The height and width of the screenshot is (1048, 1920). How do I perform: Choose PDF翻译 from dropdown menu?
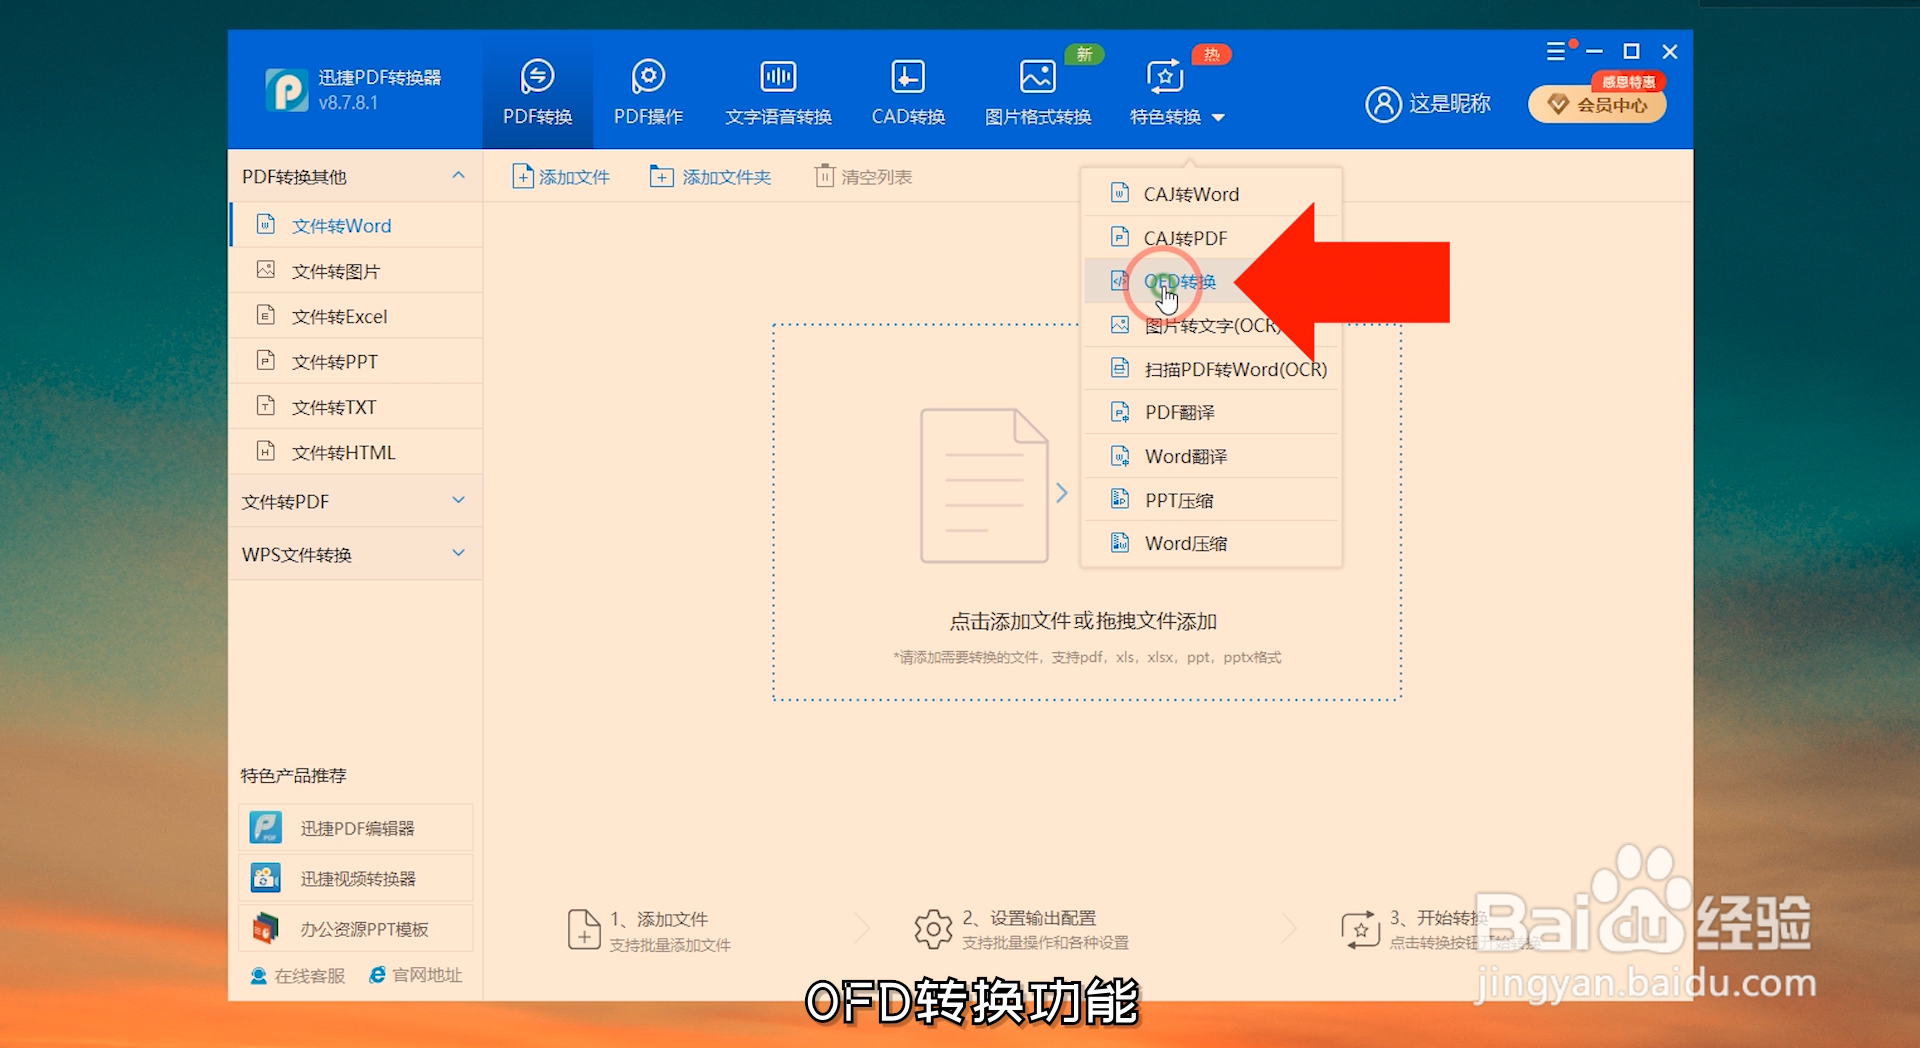(x=1211, y=412)
